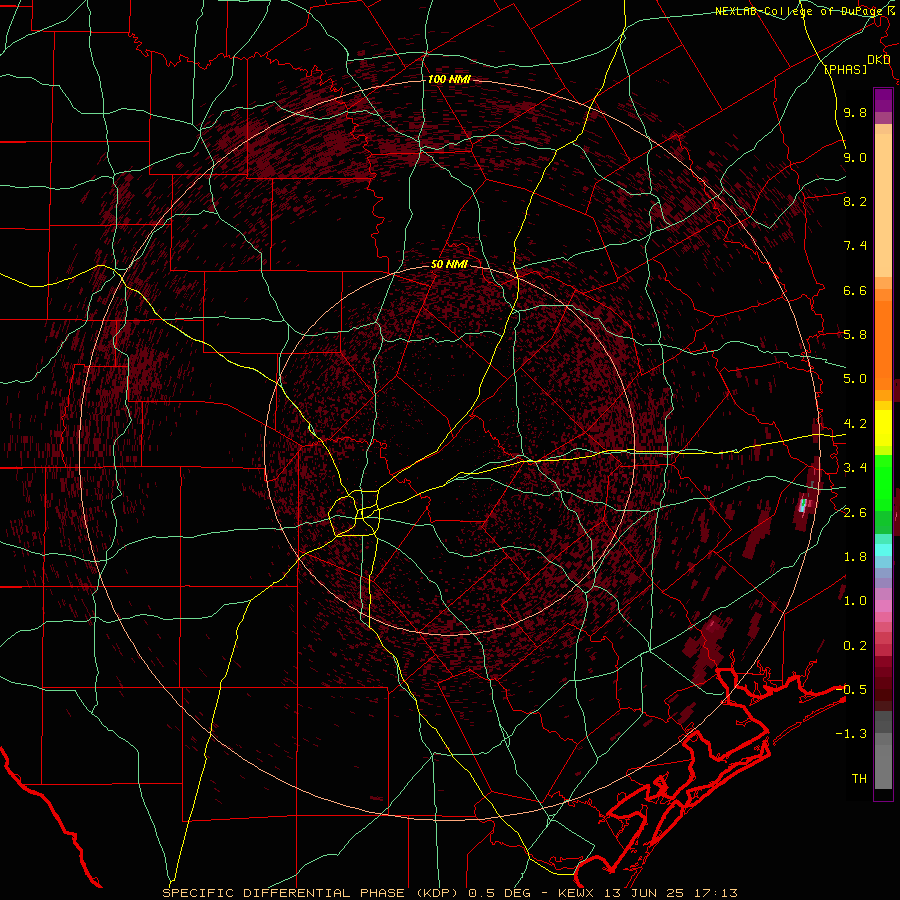
Task: Pick the purple band atop the color bar
Action: [x=883, y=100]
